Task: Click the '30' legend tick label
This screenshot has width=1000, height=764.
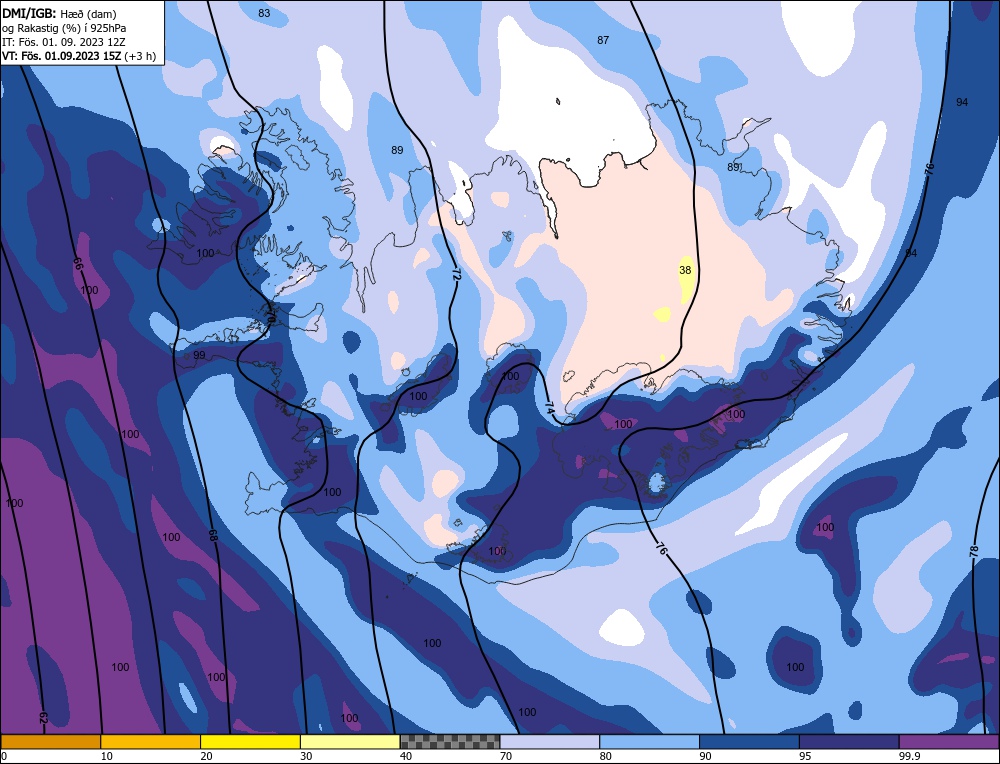Action: (307, 756)
